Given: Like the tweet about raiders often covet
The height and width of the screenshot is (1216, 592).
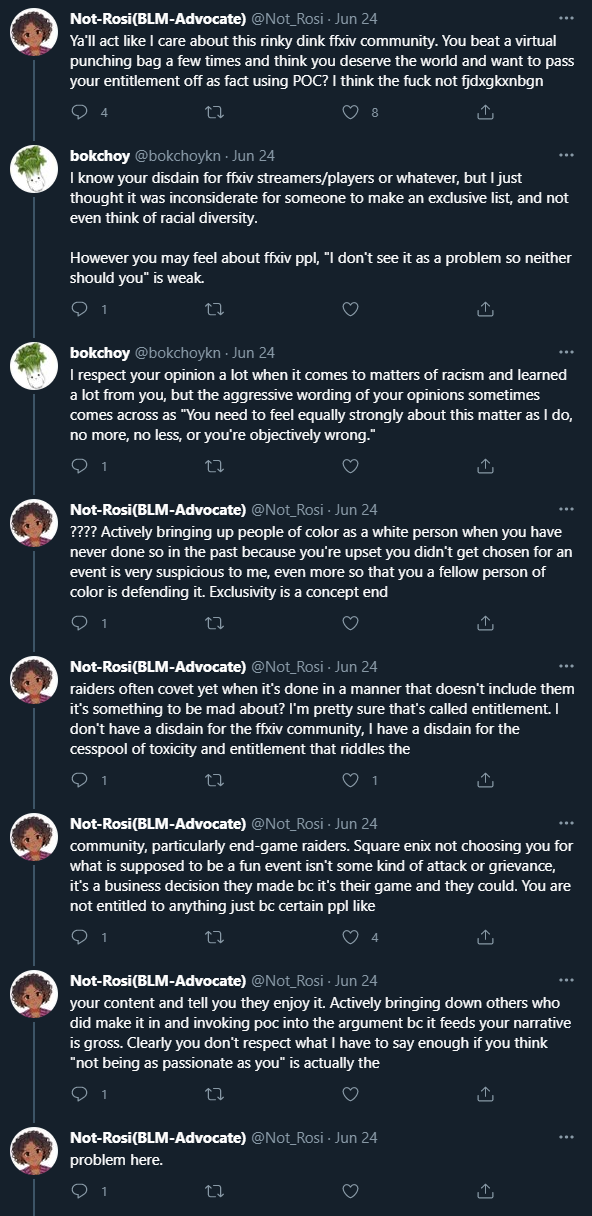Looking at the screenshot, I should (x=350, y=780).
